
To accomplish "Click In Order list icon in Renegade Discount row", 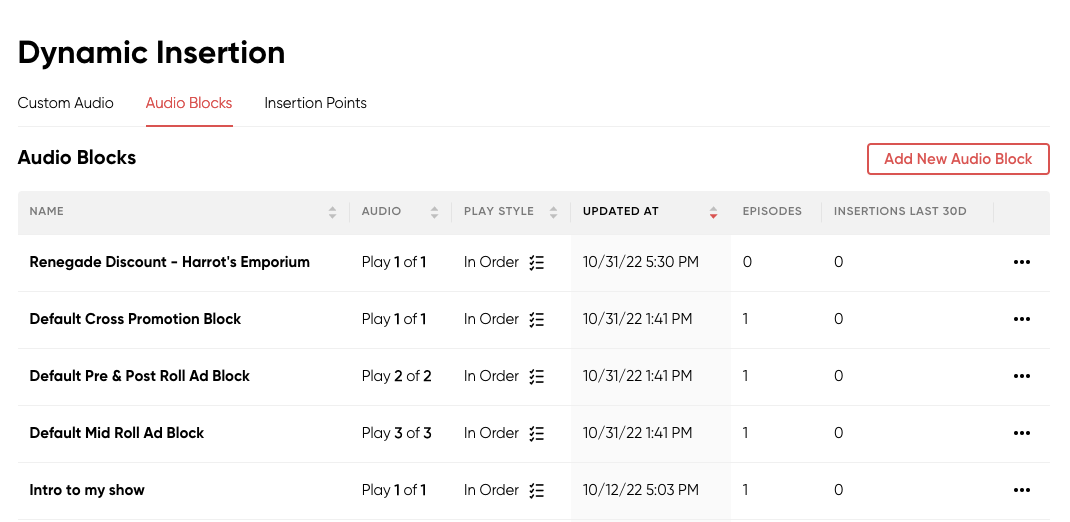I will (537, 263).
